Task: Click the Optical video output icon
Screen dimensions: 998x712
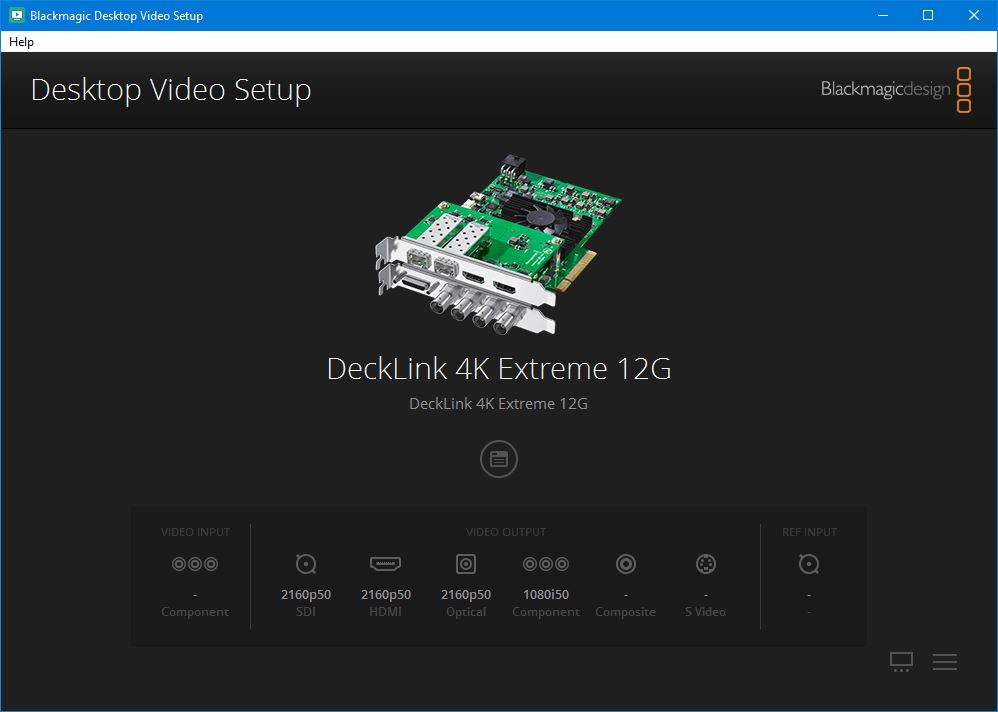Action: click(466, 564)
